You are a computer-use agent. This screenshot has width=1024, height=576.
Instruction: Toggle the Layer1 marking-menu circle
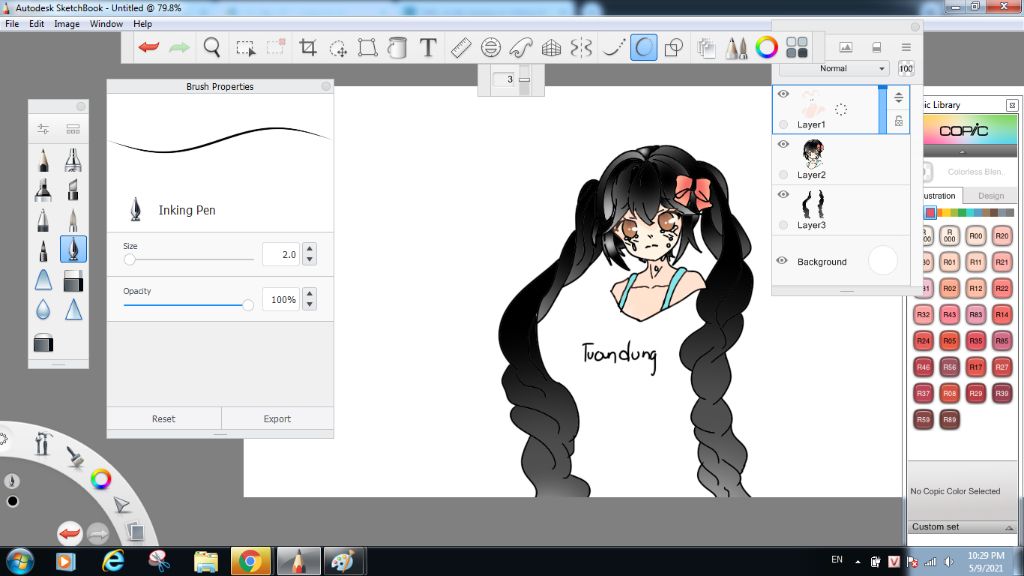pyautogui.click(x=784, y=124)
